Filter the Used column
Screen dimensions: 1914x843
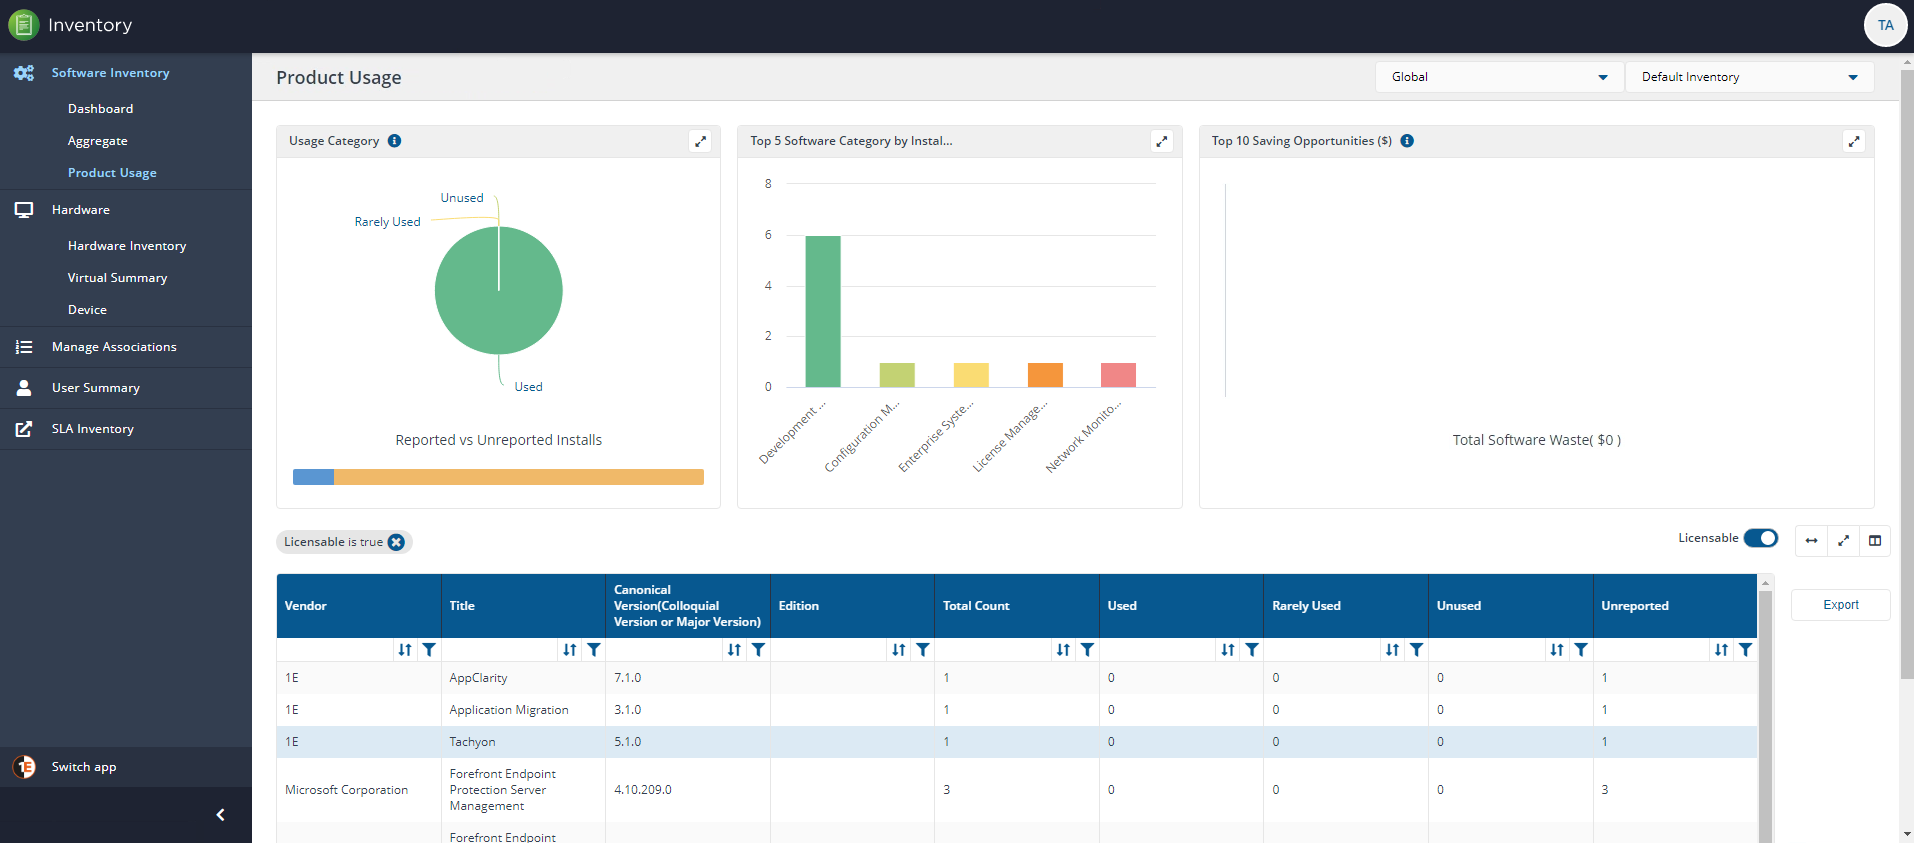1252,650
